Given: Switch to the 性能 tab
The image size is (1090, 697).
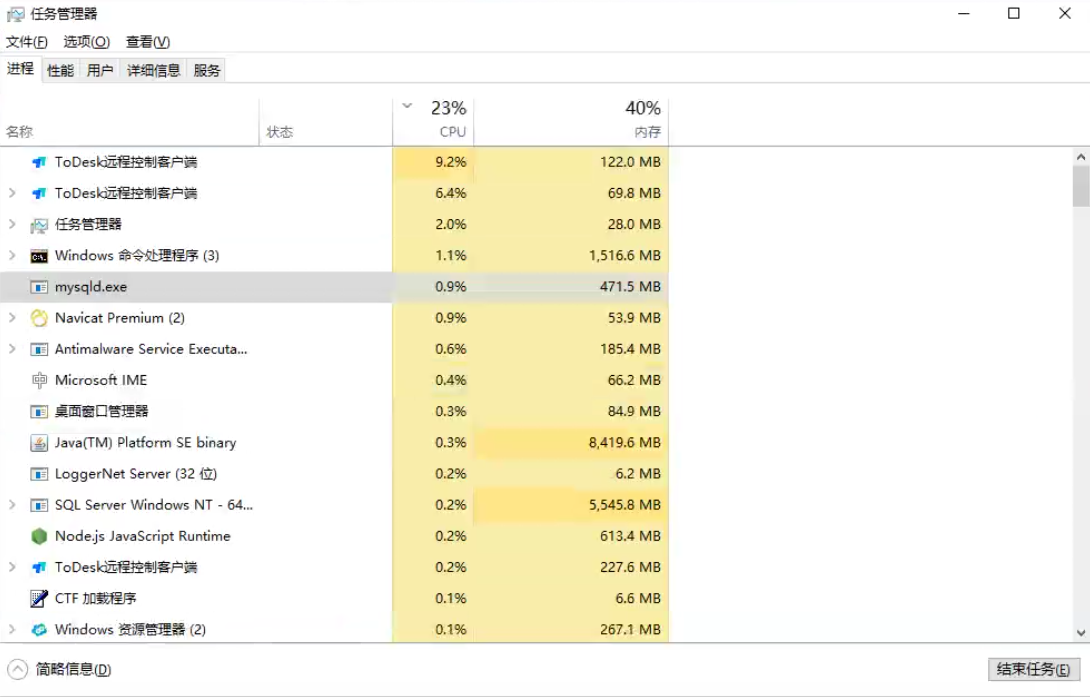Looking at the screenshot, I should pos(60,70).
